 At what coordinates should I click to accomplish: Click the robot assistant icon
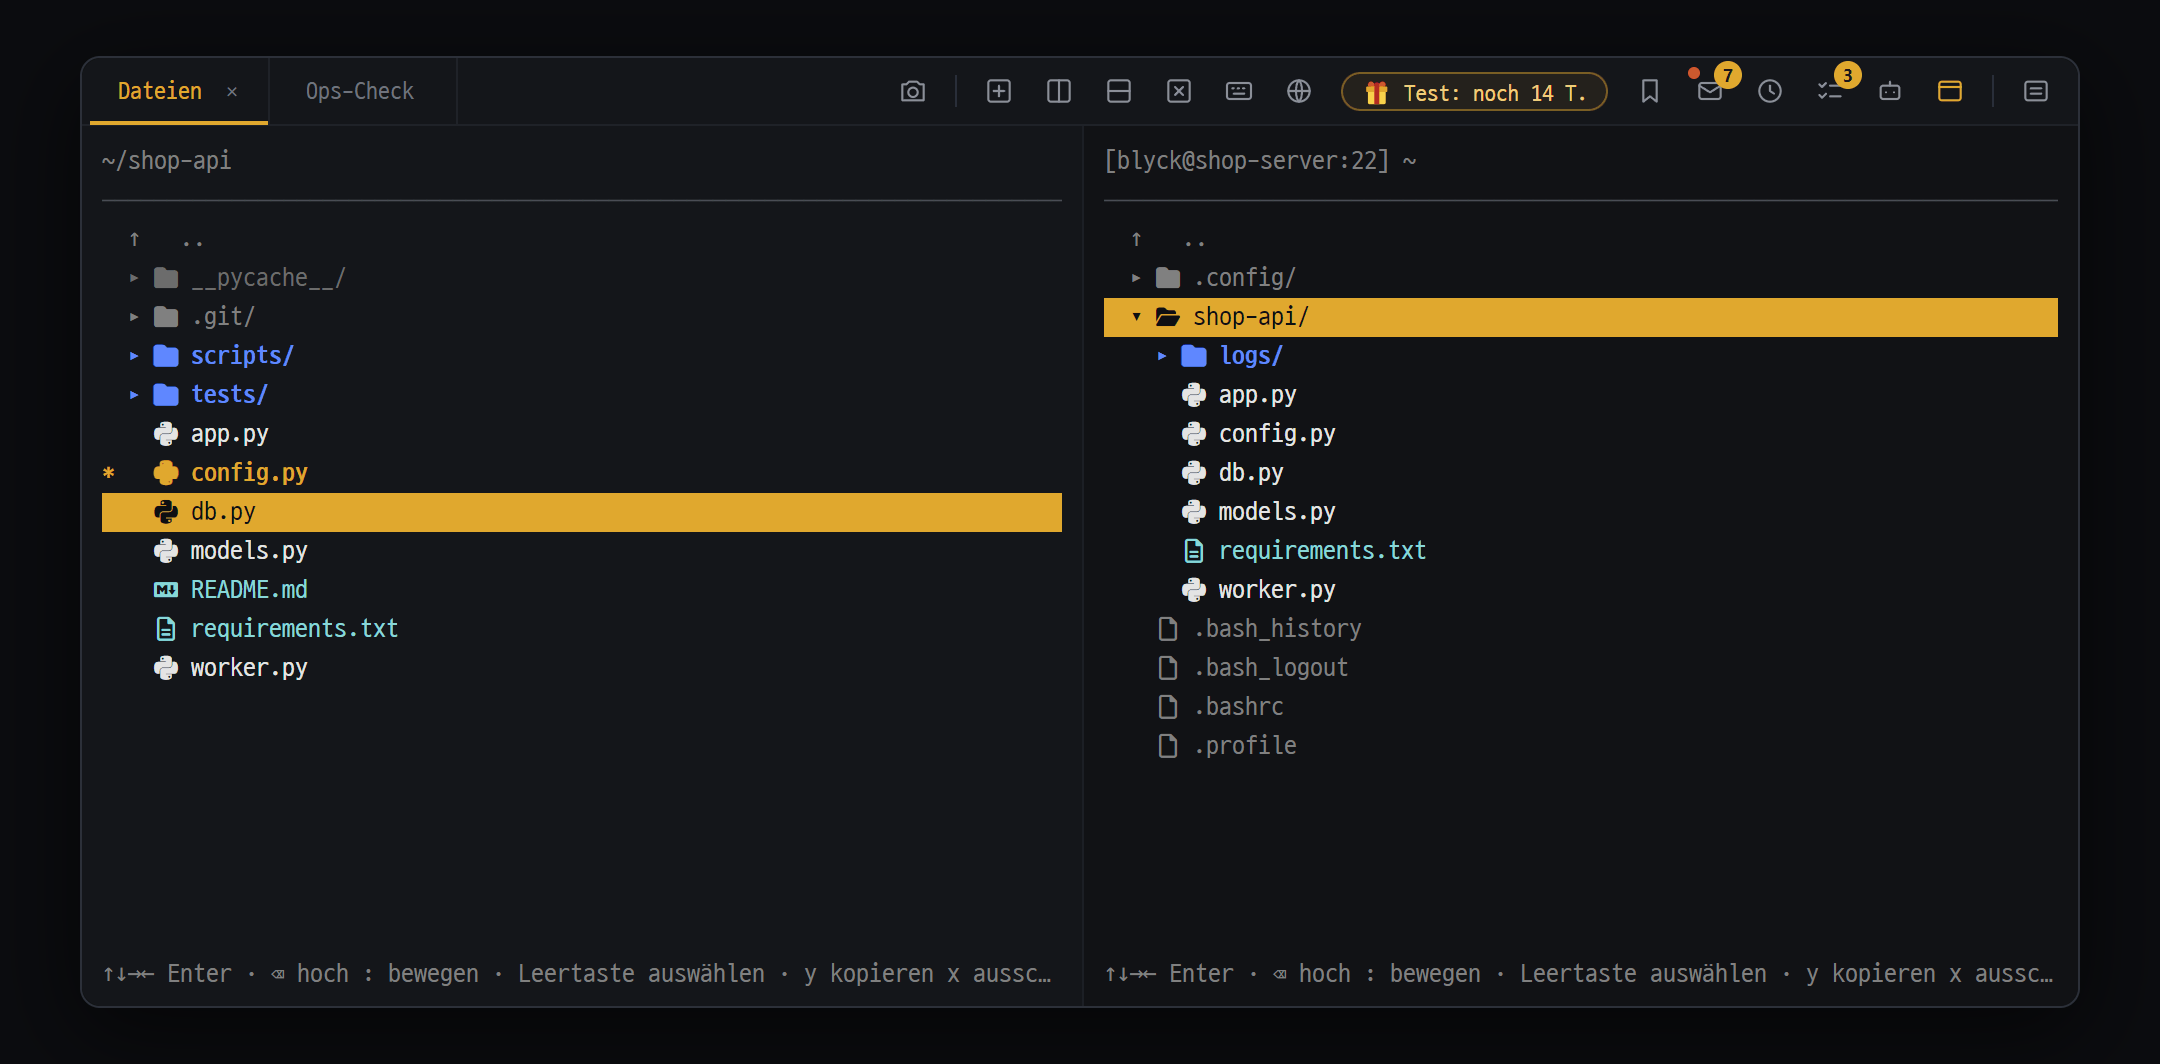1889,92
